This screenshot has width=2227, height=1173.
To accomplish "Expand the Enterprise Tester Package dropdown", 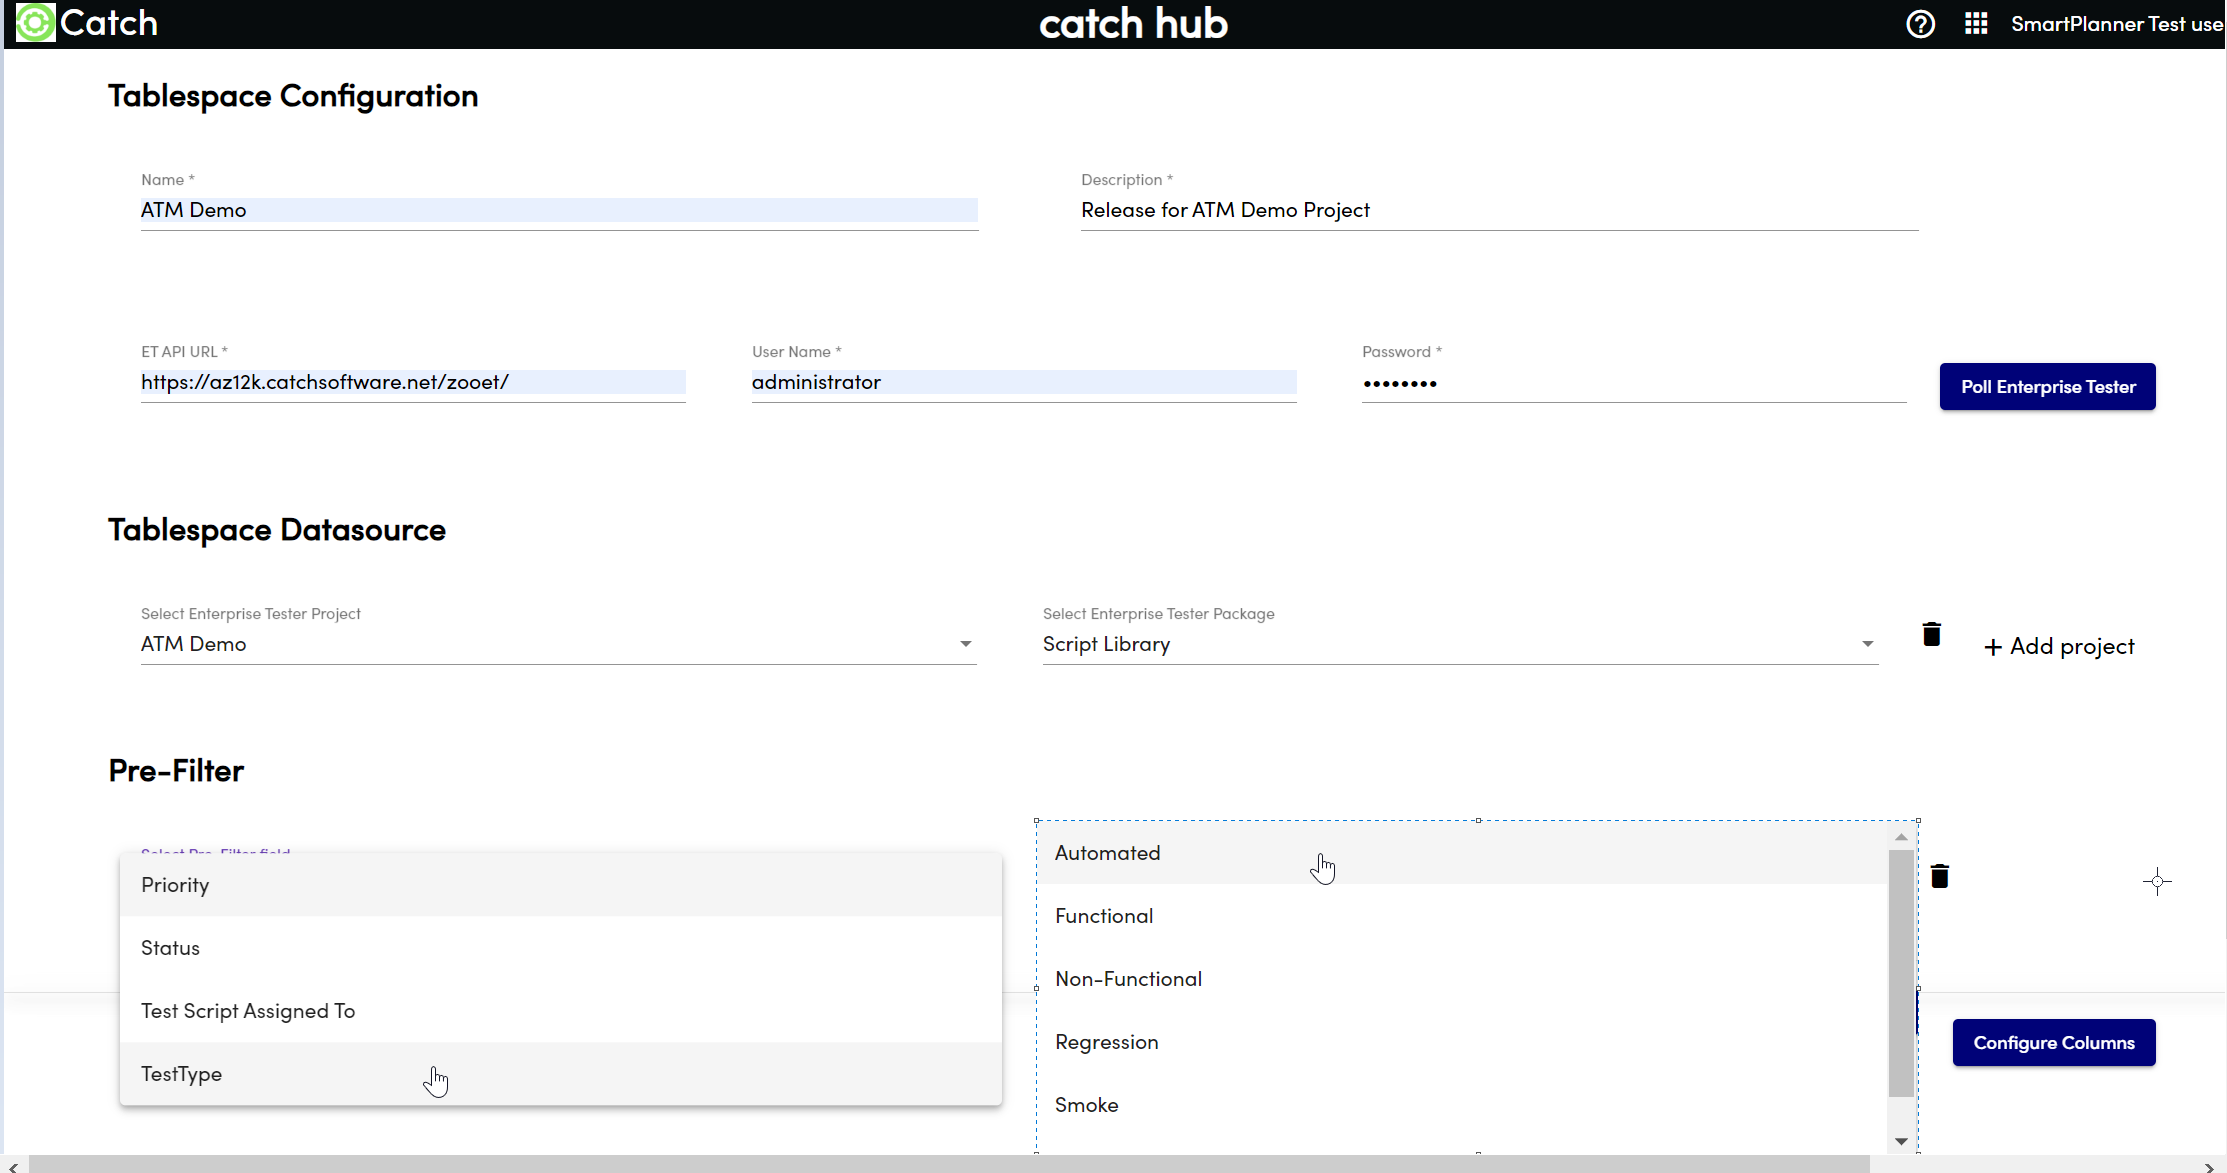I will click(1867, 644).
